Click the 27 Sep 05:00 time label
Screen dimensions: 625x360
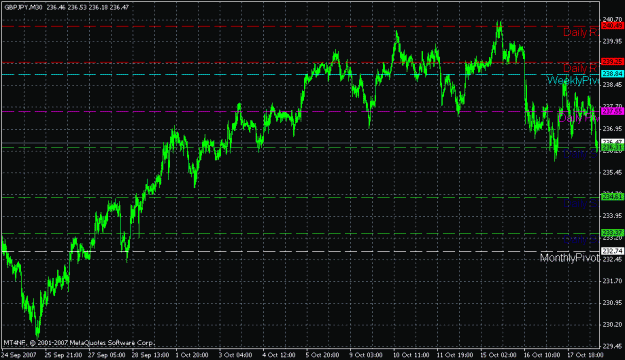(106, 355)
